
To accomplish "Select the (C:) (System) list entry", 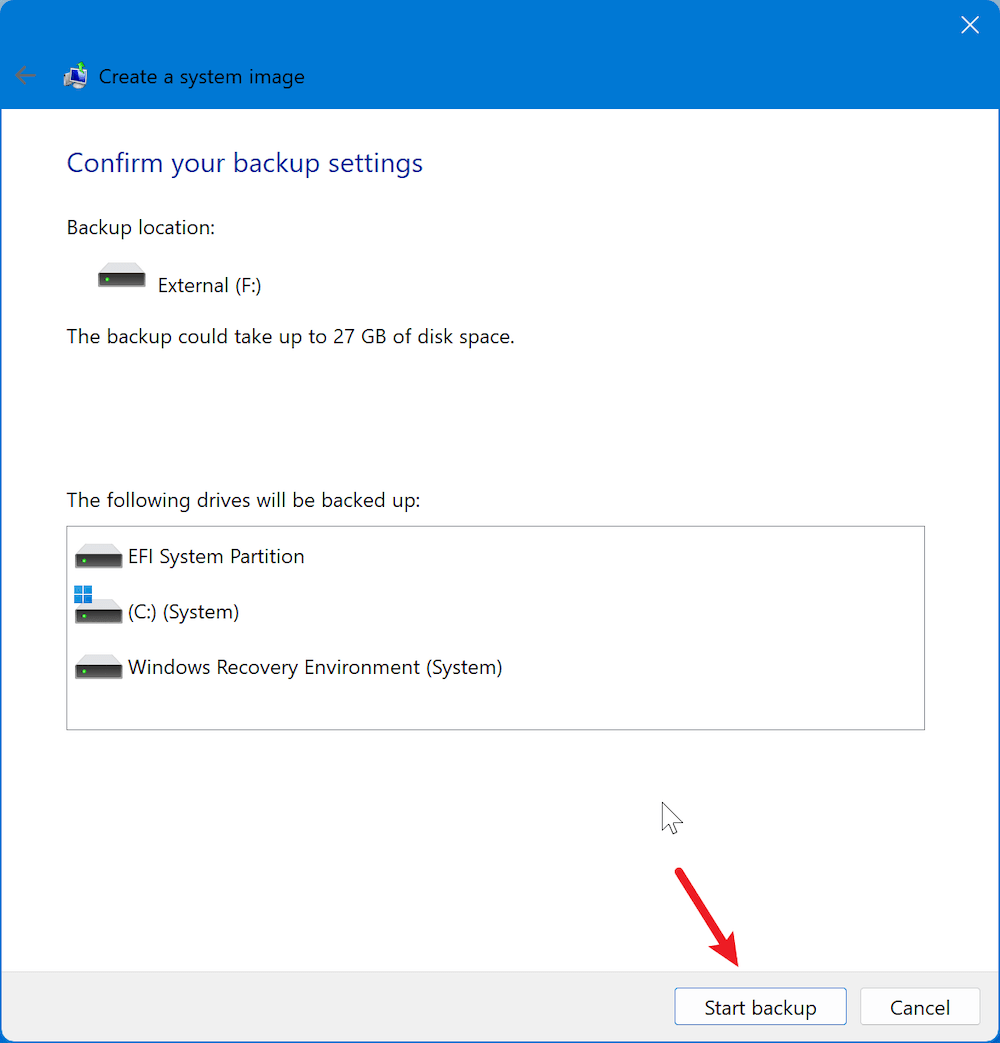I will [183, 612].
